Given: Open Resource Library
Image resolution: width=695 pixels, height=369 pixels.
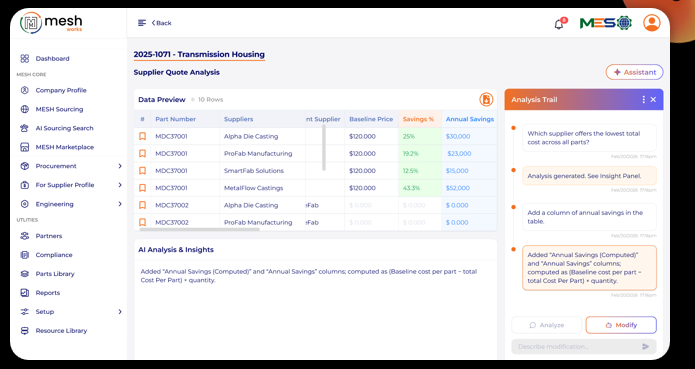Looking at the screenshot, I should [x=61, y=331].
